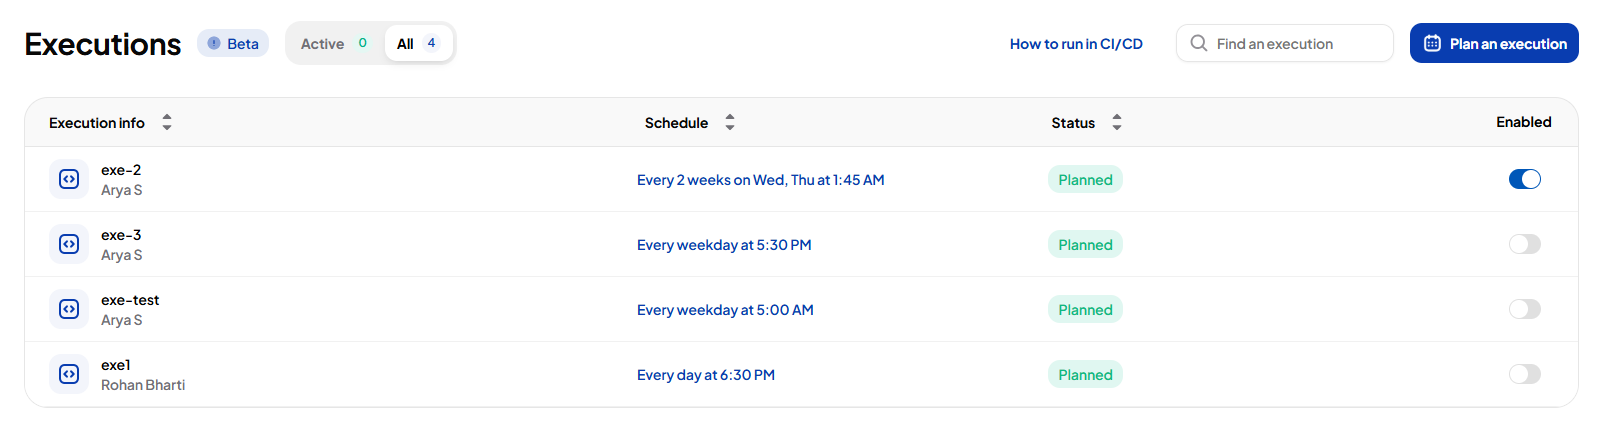Viewport: 1605px width, 430px height.
Task: Turn on the exe1 execution toggle
Action: [x=1524, y=374]
